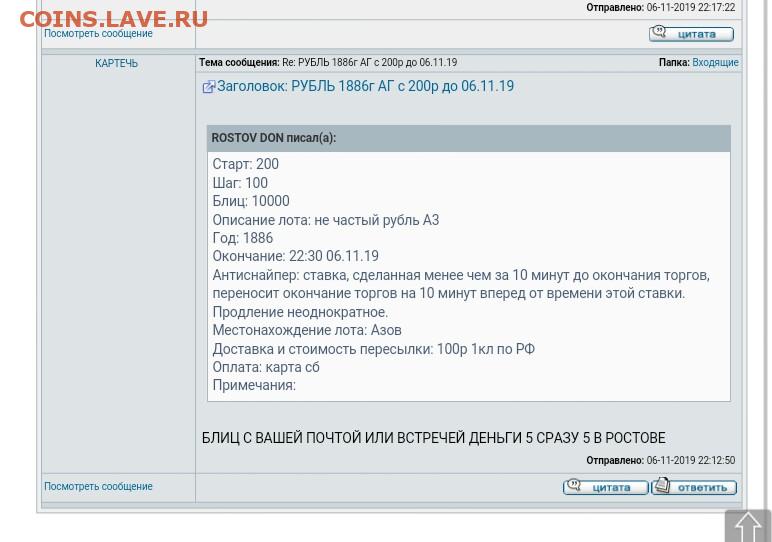Click the 'Отправлено: 06-11-2019 22:17:22' timestamp

[x=661, y=7]
